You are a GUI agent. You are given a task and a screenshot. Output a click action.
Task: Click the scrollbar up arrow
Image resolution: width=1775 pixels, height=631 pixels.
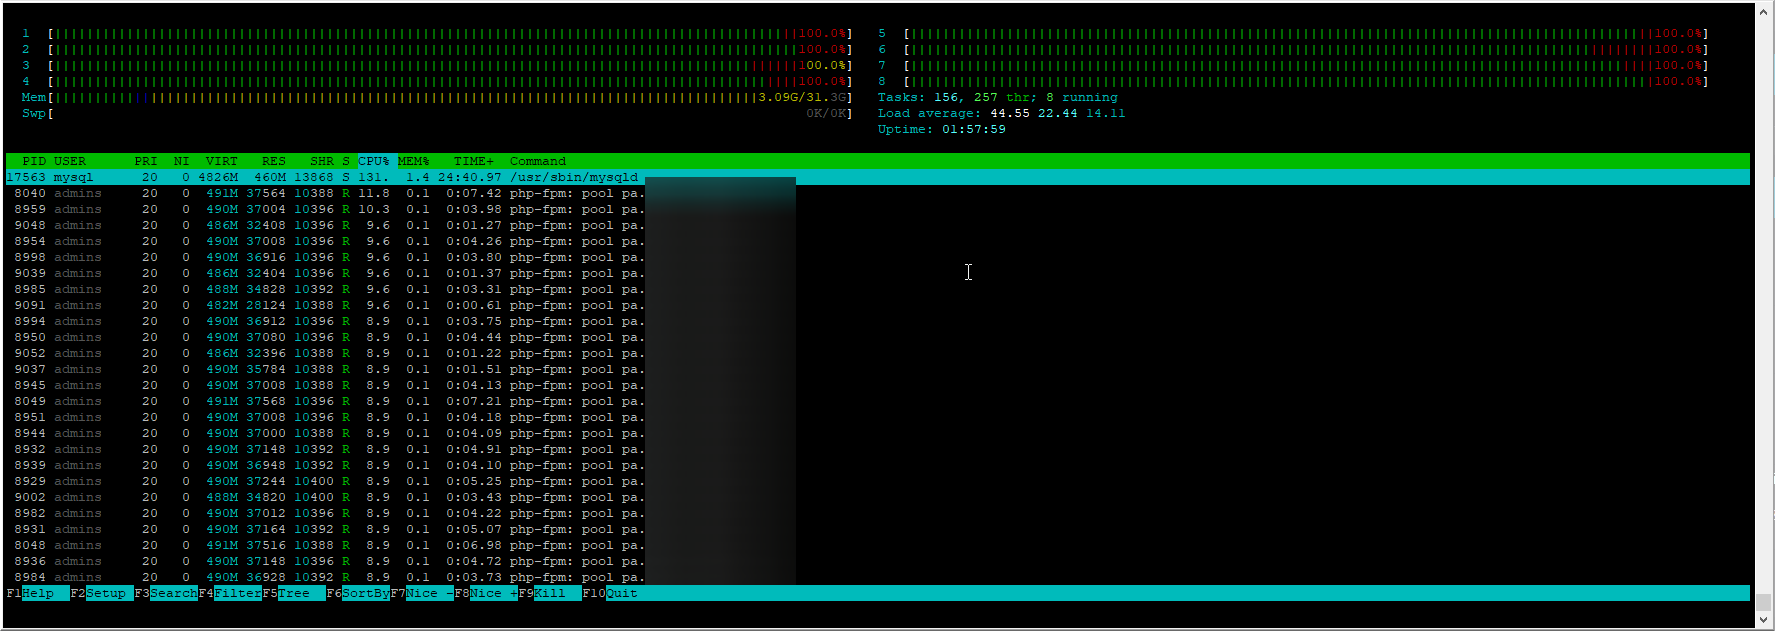pos(1764,11)
